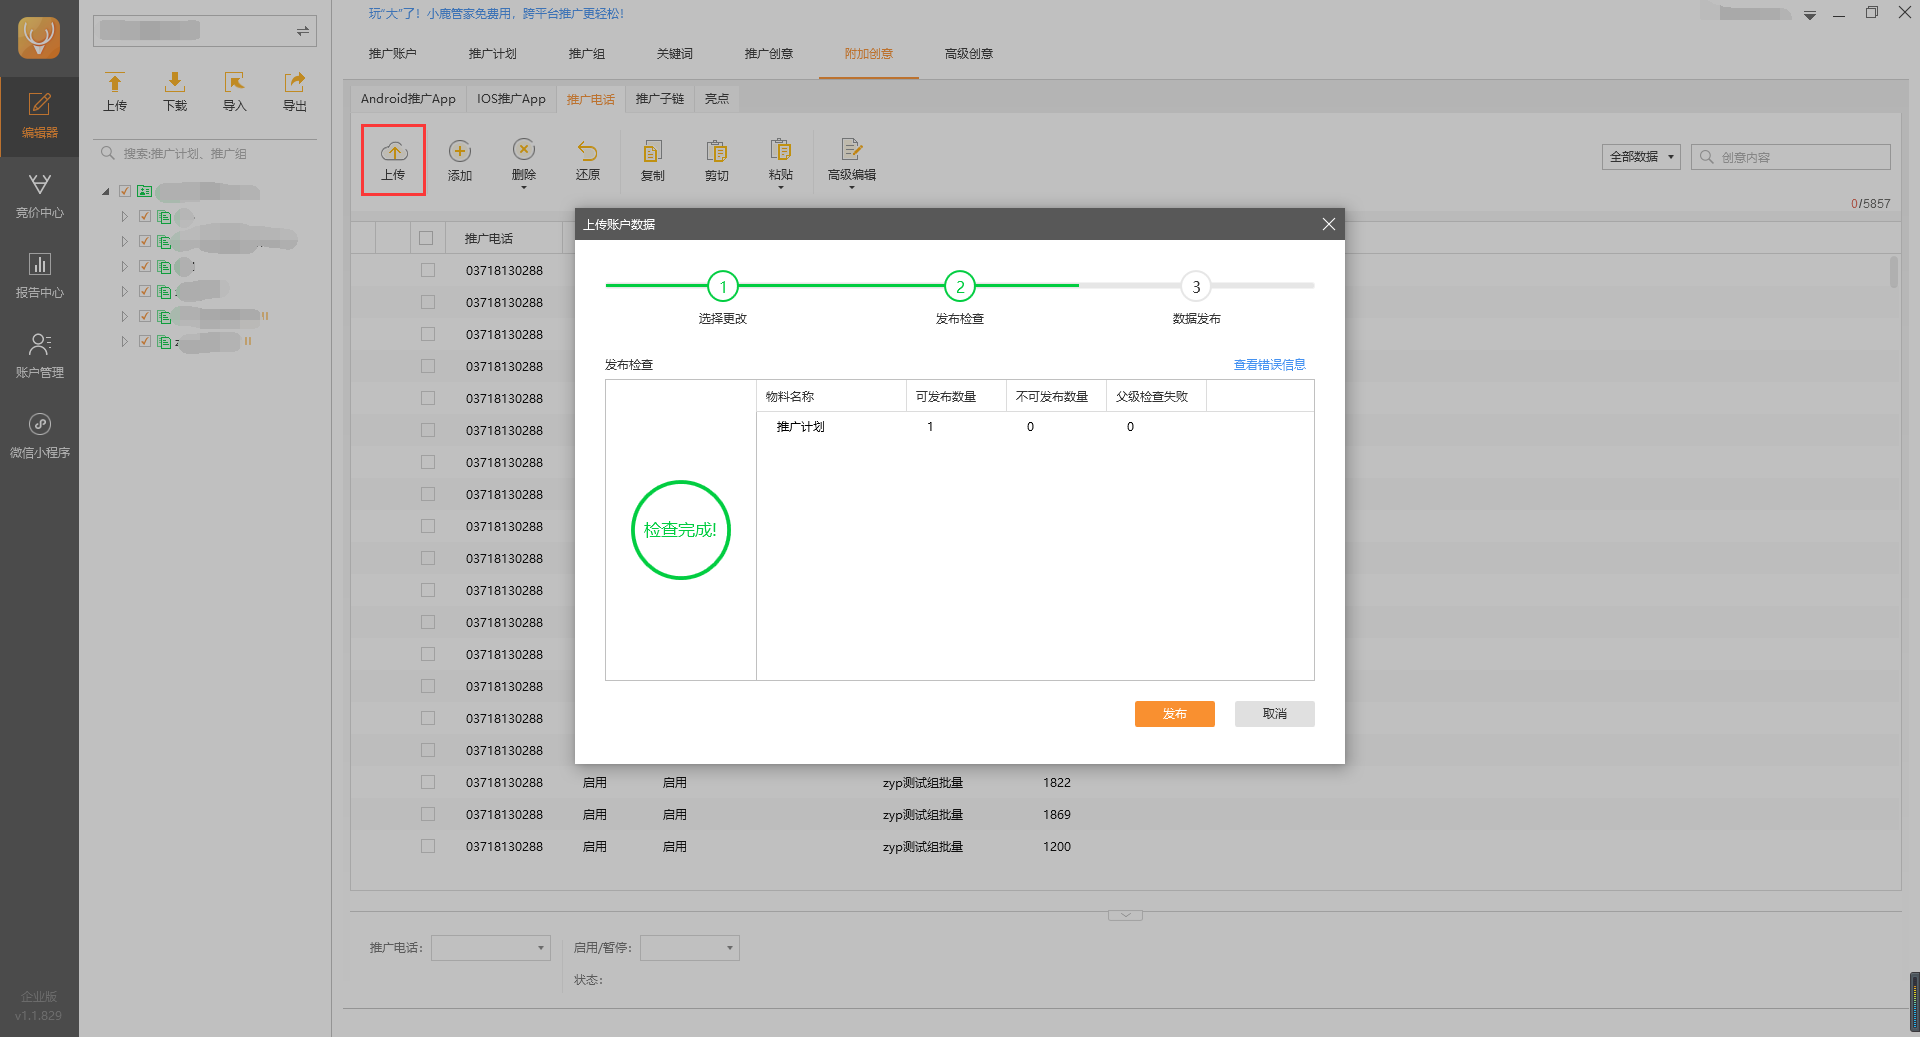The width and height of the screenshot is (1920, 1037).
Task: Switch to the 高级创意 tab
Action: (x=969, y=54)
